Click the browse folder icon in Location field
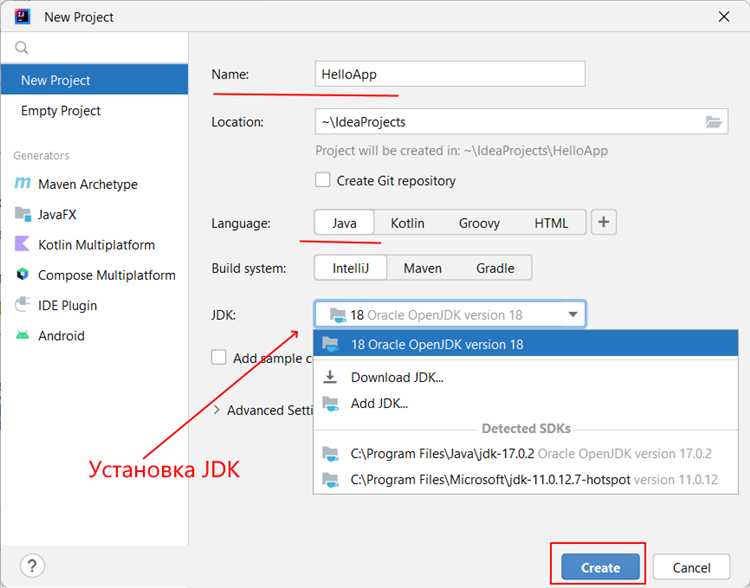 click(x=713, y=122)
